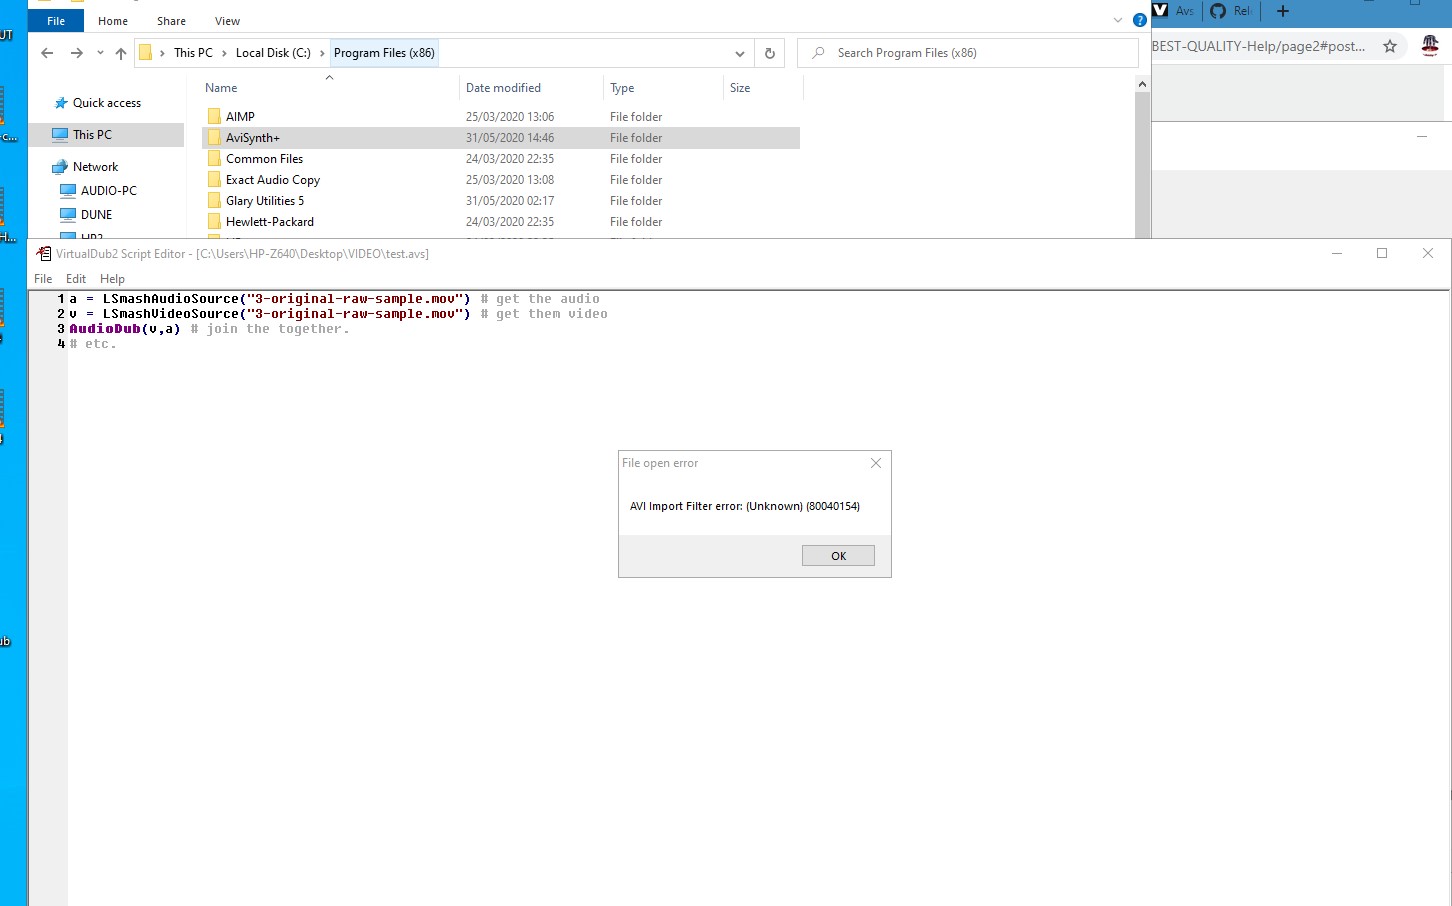Click the date 31/05/2020 14:46

click(x=510, y=138)
